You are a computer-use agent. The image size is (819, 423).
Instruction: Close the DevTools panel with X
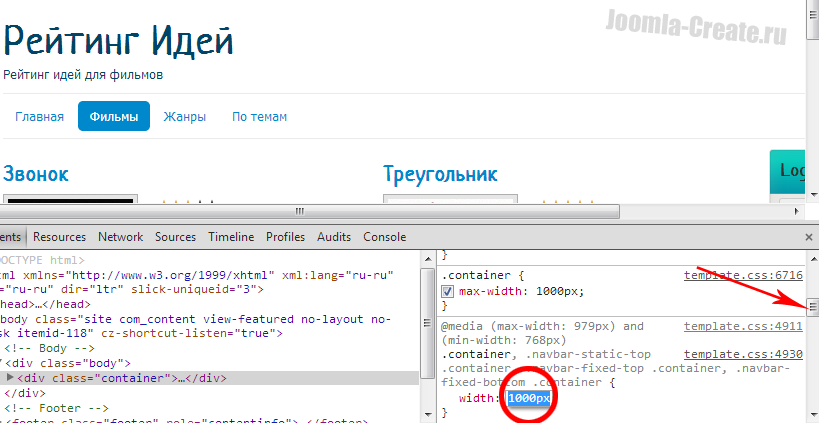[x=808, y=237]
